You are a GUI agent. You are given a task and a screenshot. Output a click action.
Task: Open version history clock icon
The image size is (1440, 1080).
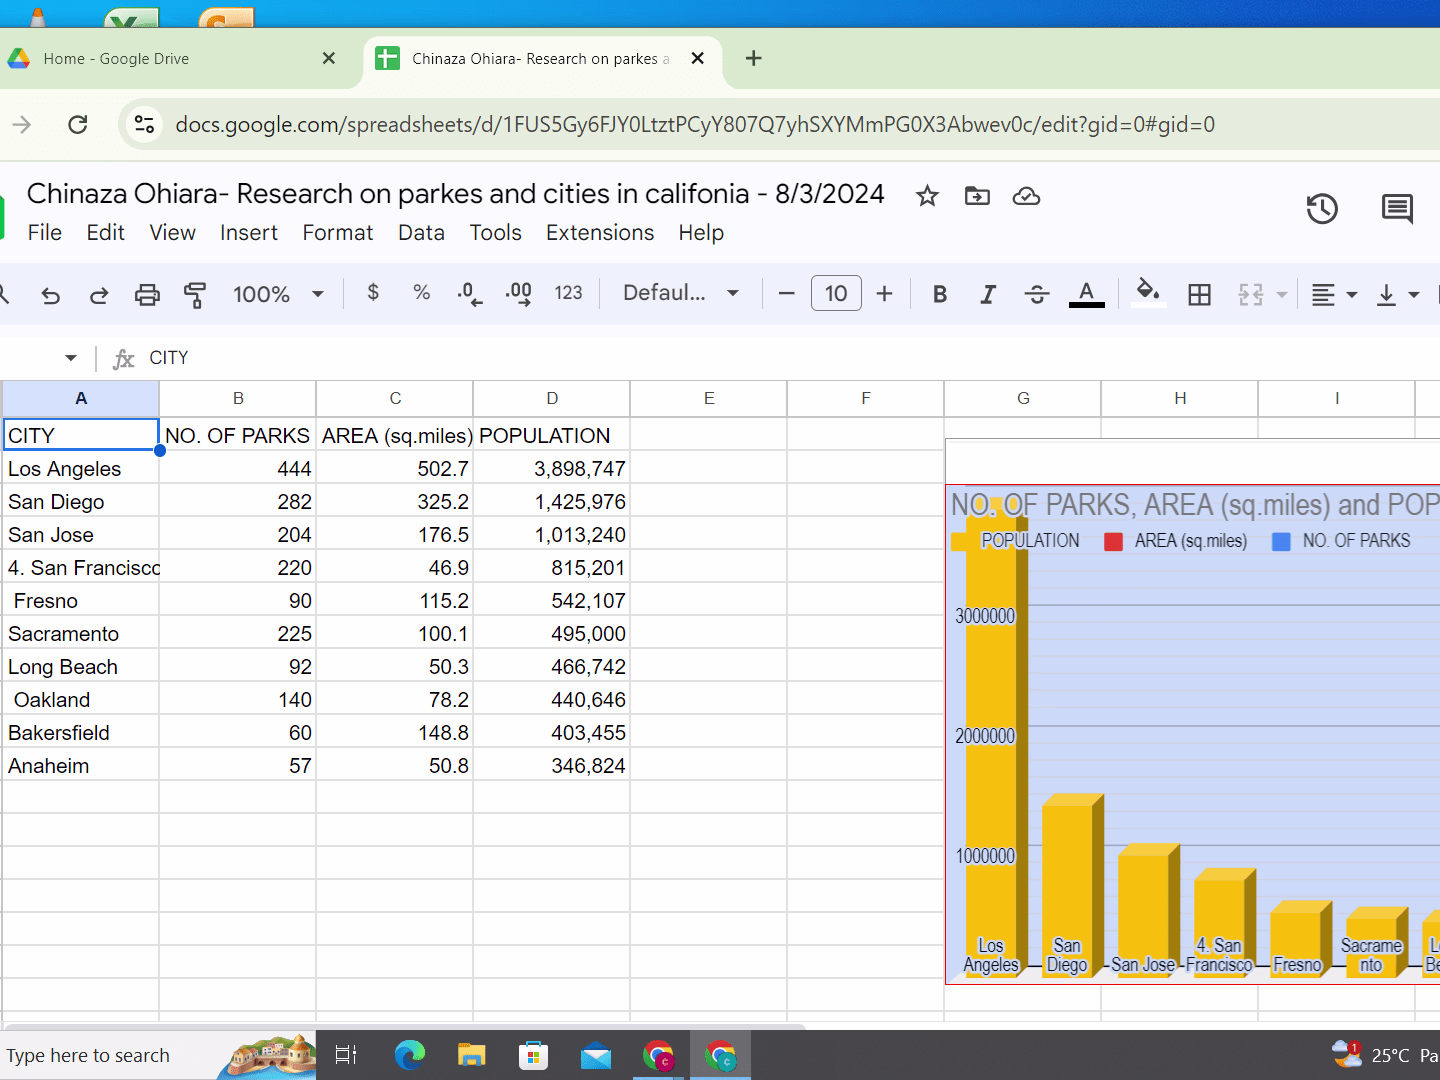[x=1321, y=209]
